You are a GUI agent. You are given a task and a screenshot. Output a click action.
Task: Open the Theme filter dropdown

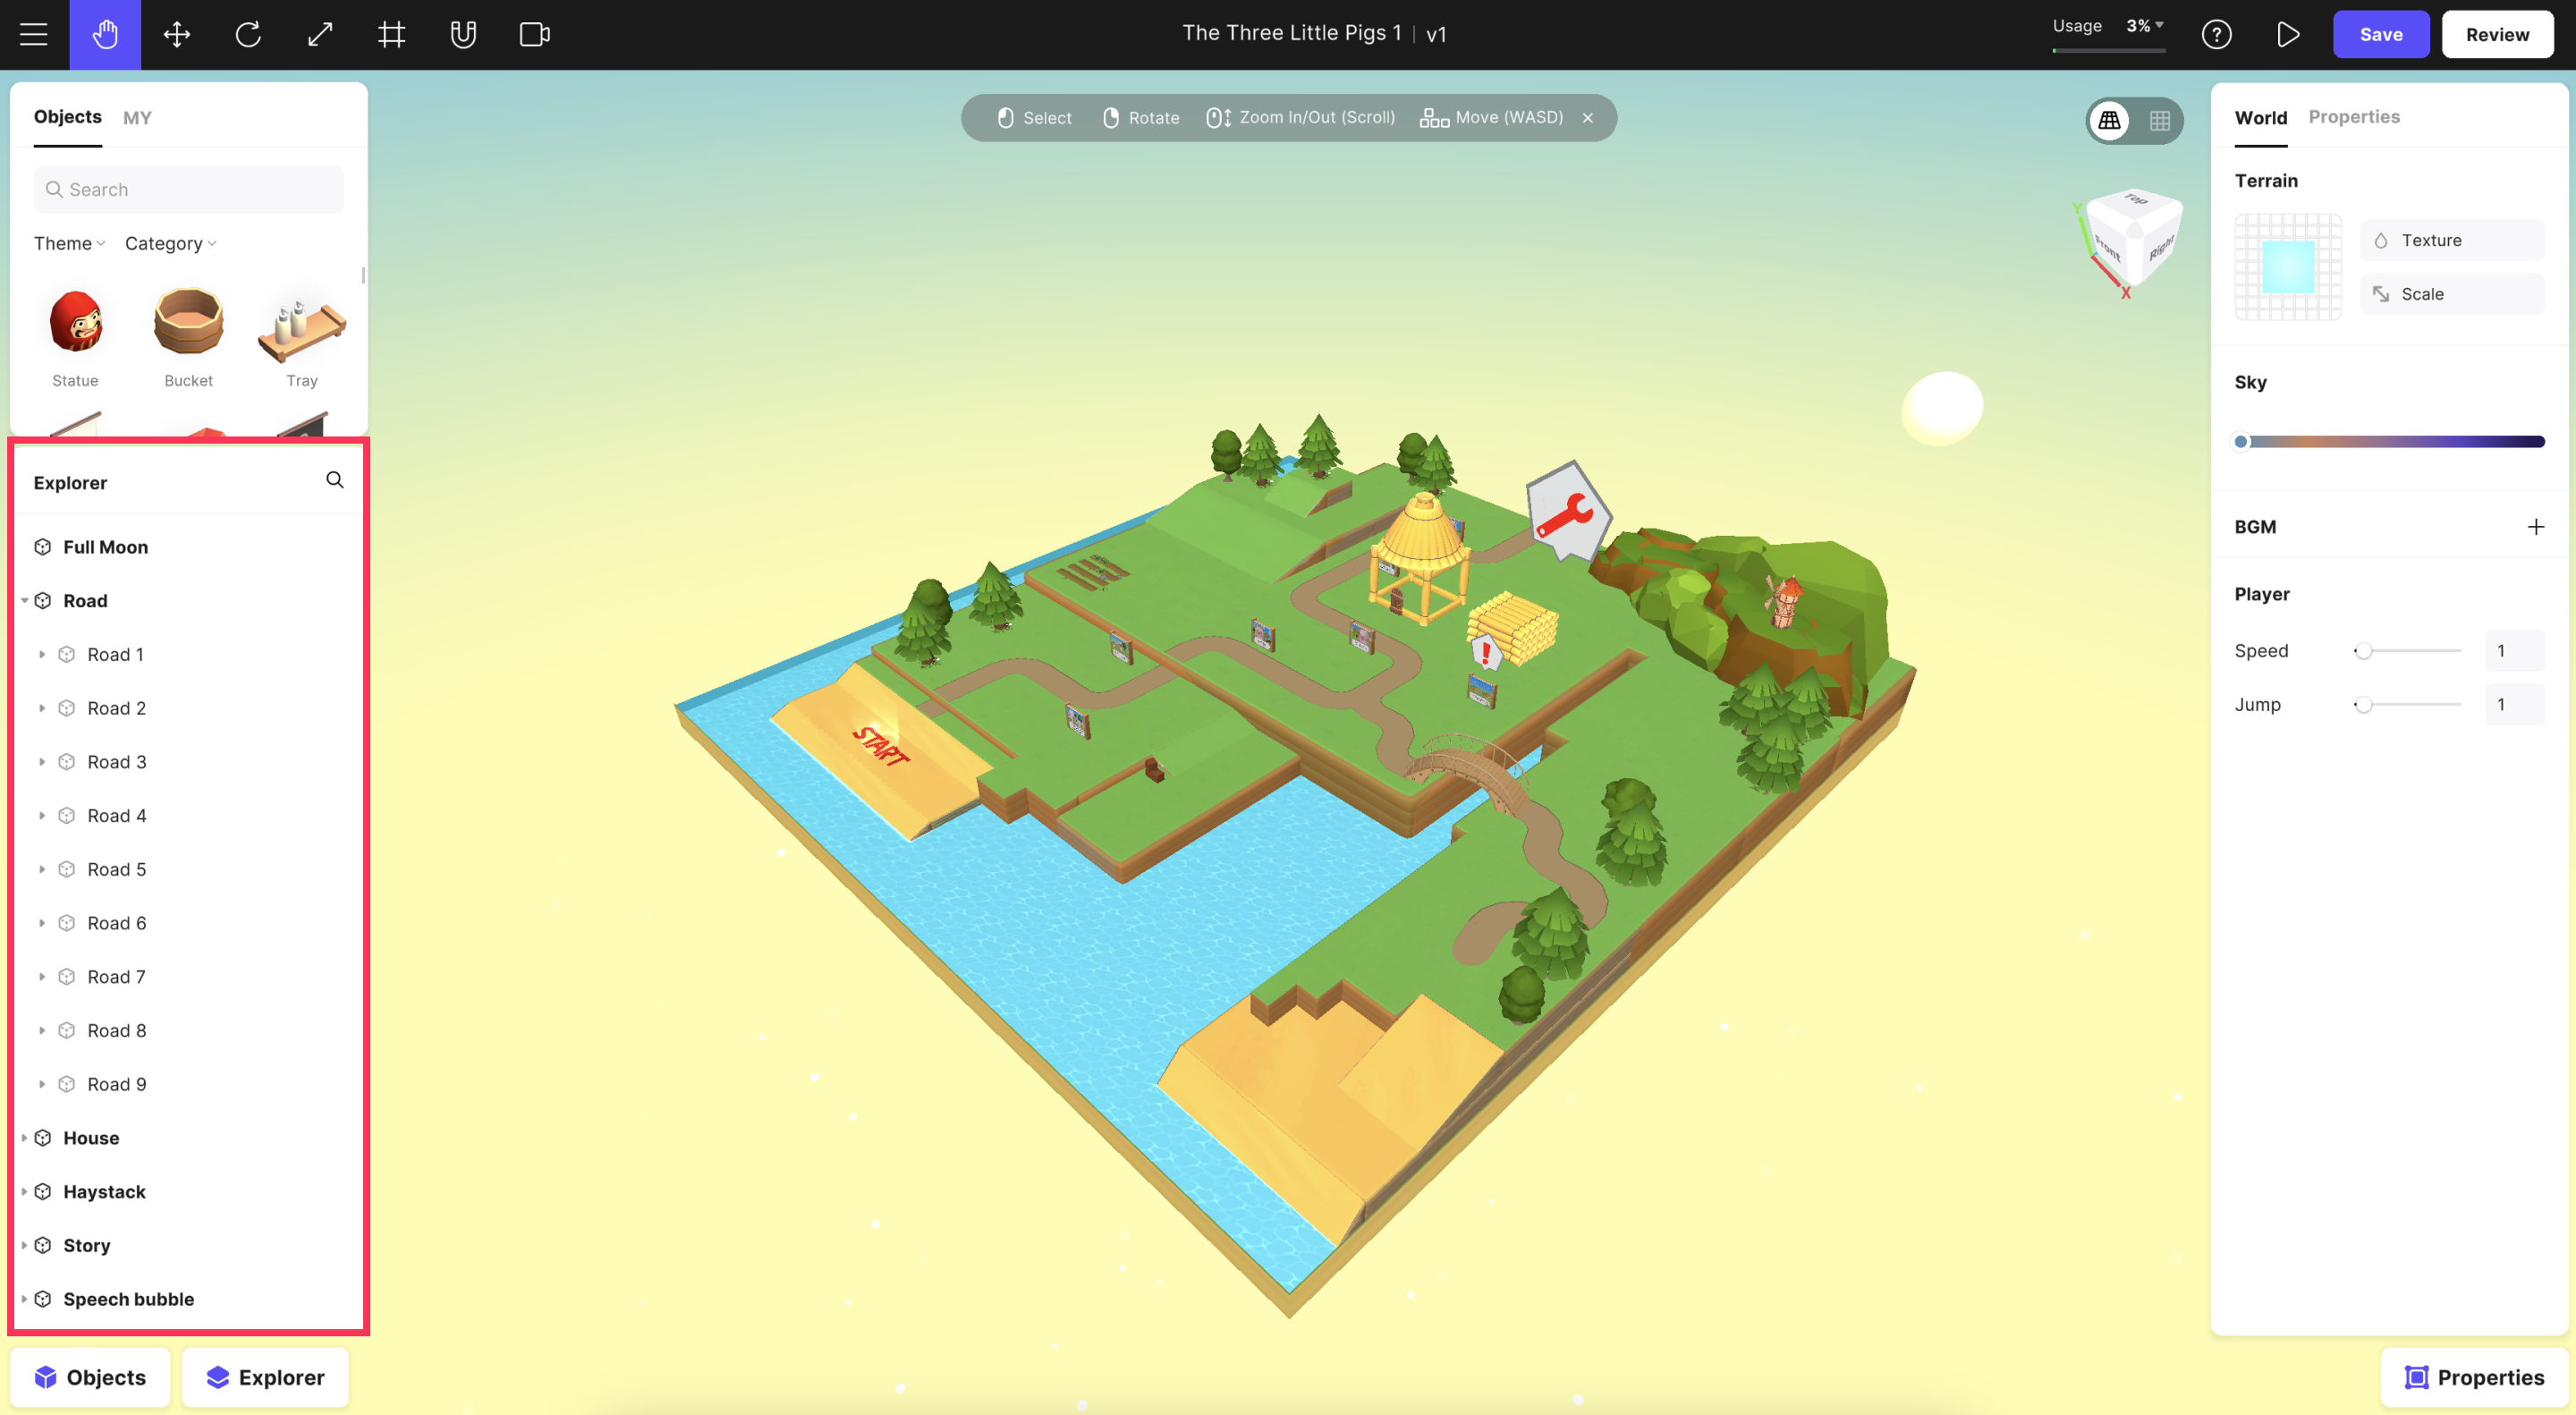[x=69, y=244]
